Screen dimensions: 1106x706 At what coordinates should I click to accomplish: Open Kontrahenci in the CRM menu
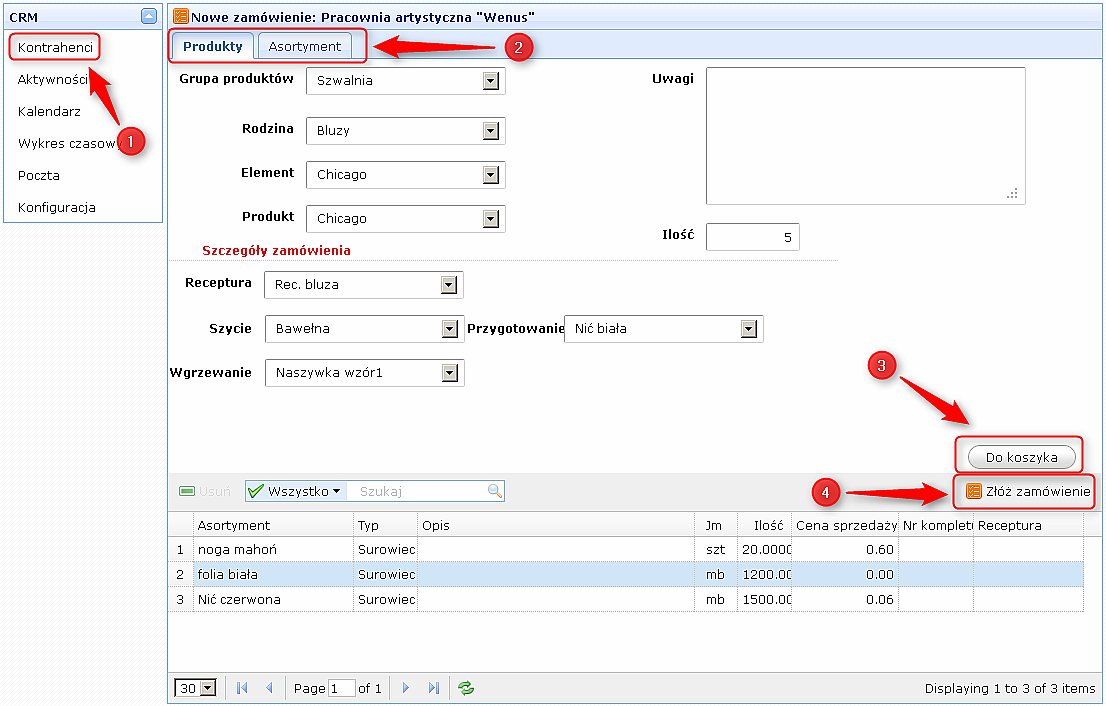[55, 48]
